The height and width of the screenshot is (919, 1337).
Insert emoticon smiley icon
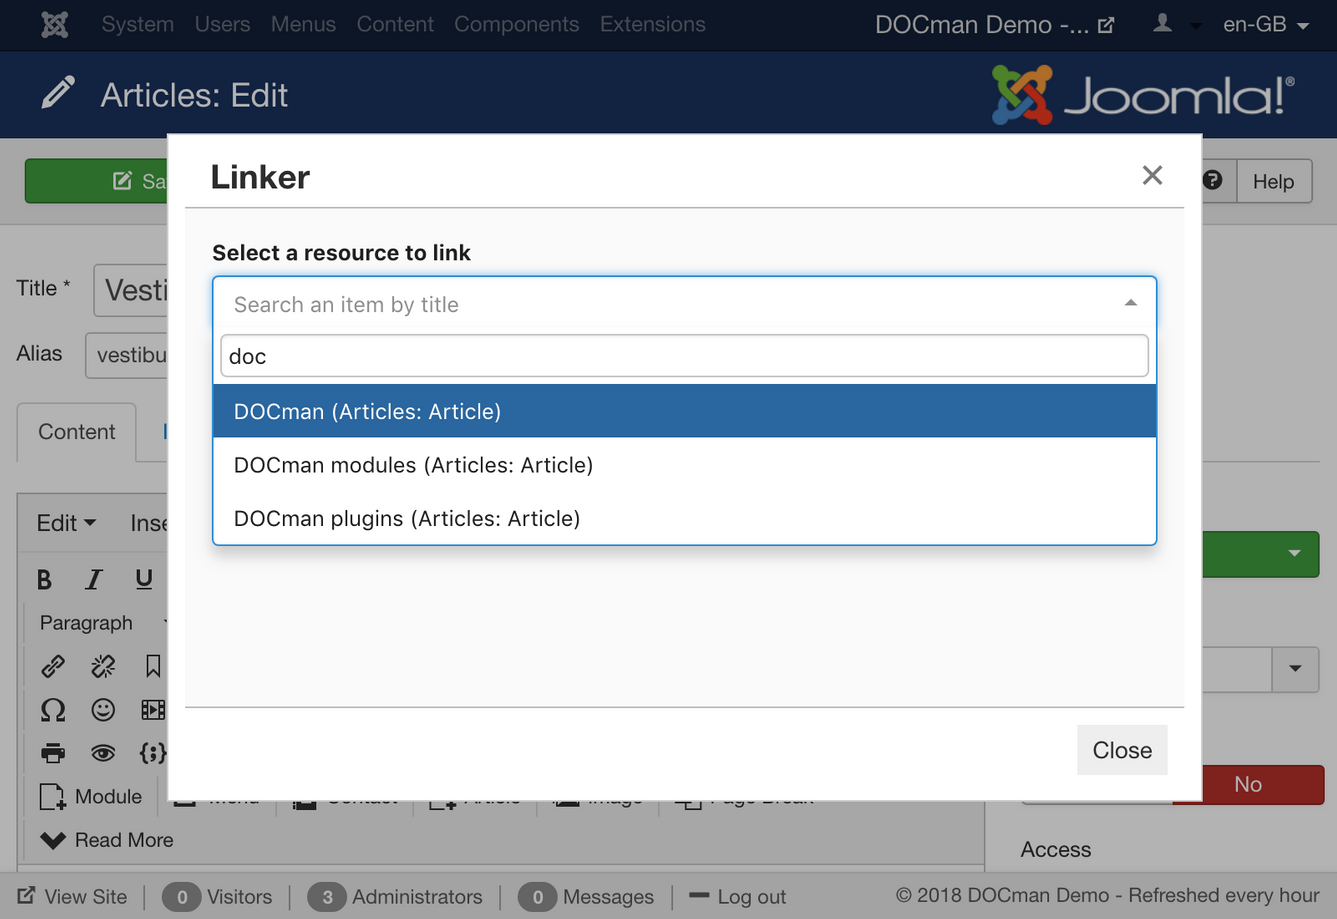(x=103, y=710)
